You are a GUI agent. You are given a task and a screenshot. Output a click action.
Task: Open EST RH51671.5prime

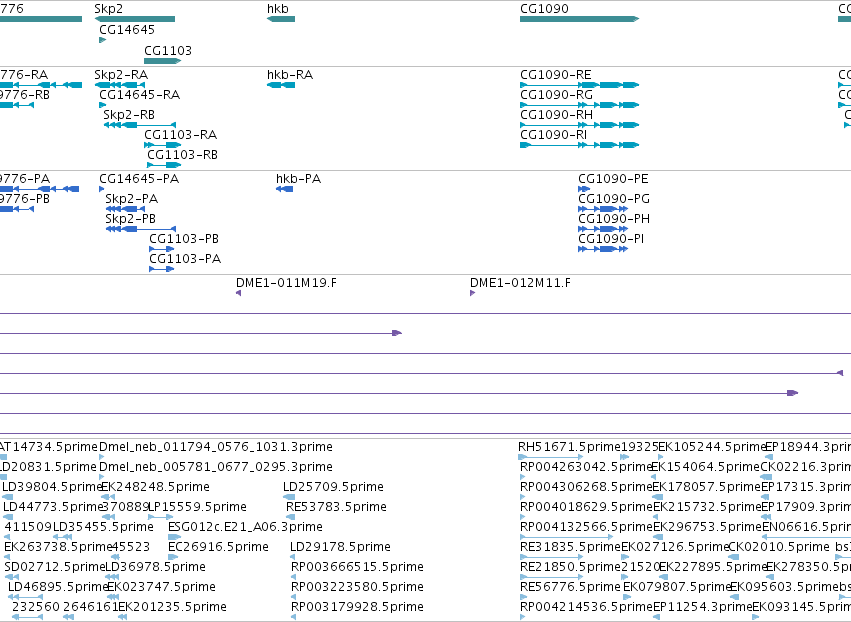pos(569,447)
